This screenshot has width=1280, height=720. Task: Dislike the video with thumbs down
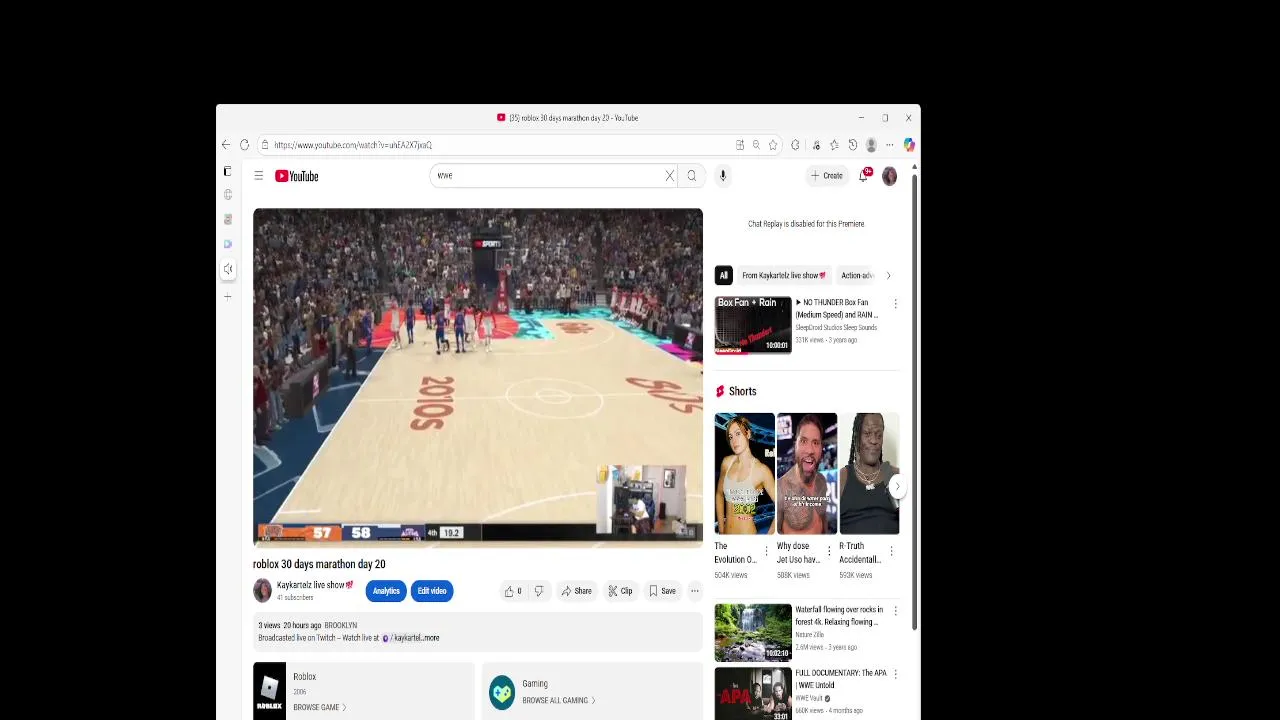point(538,591)
